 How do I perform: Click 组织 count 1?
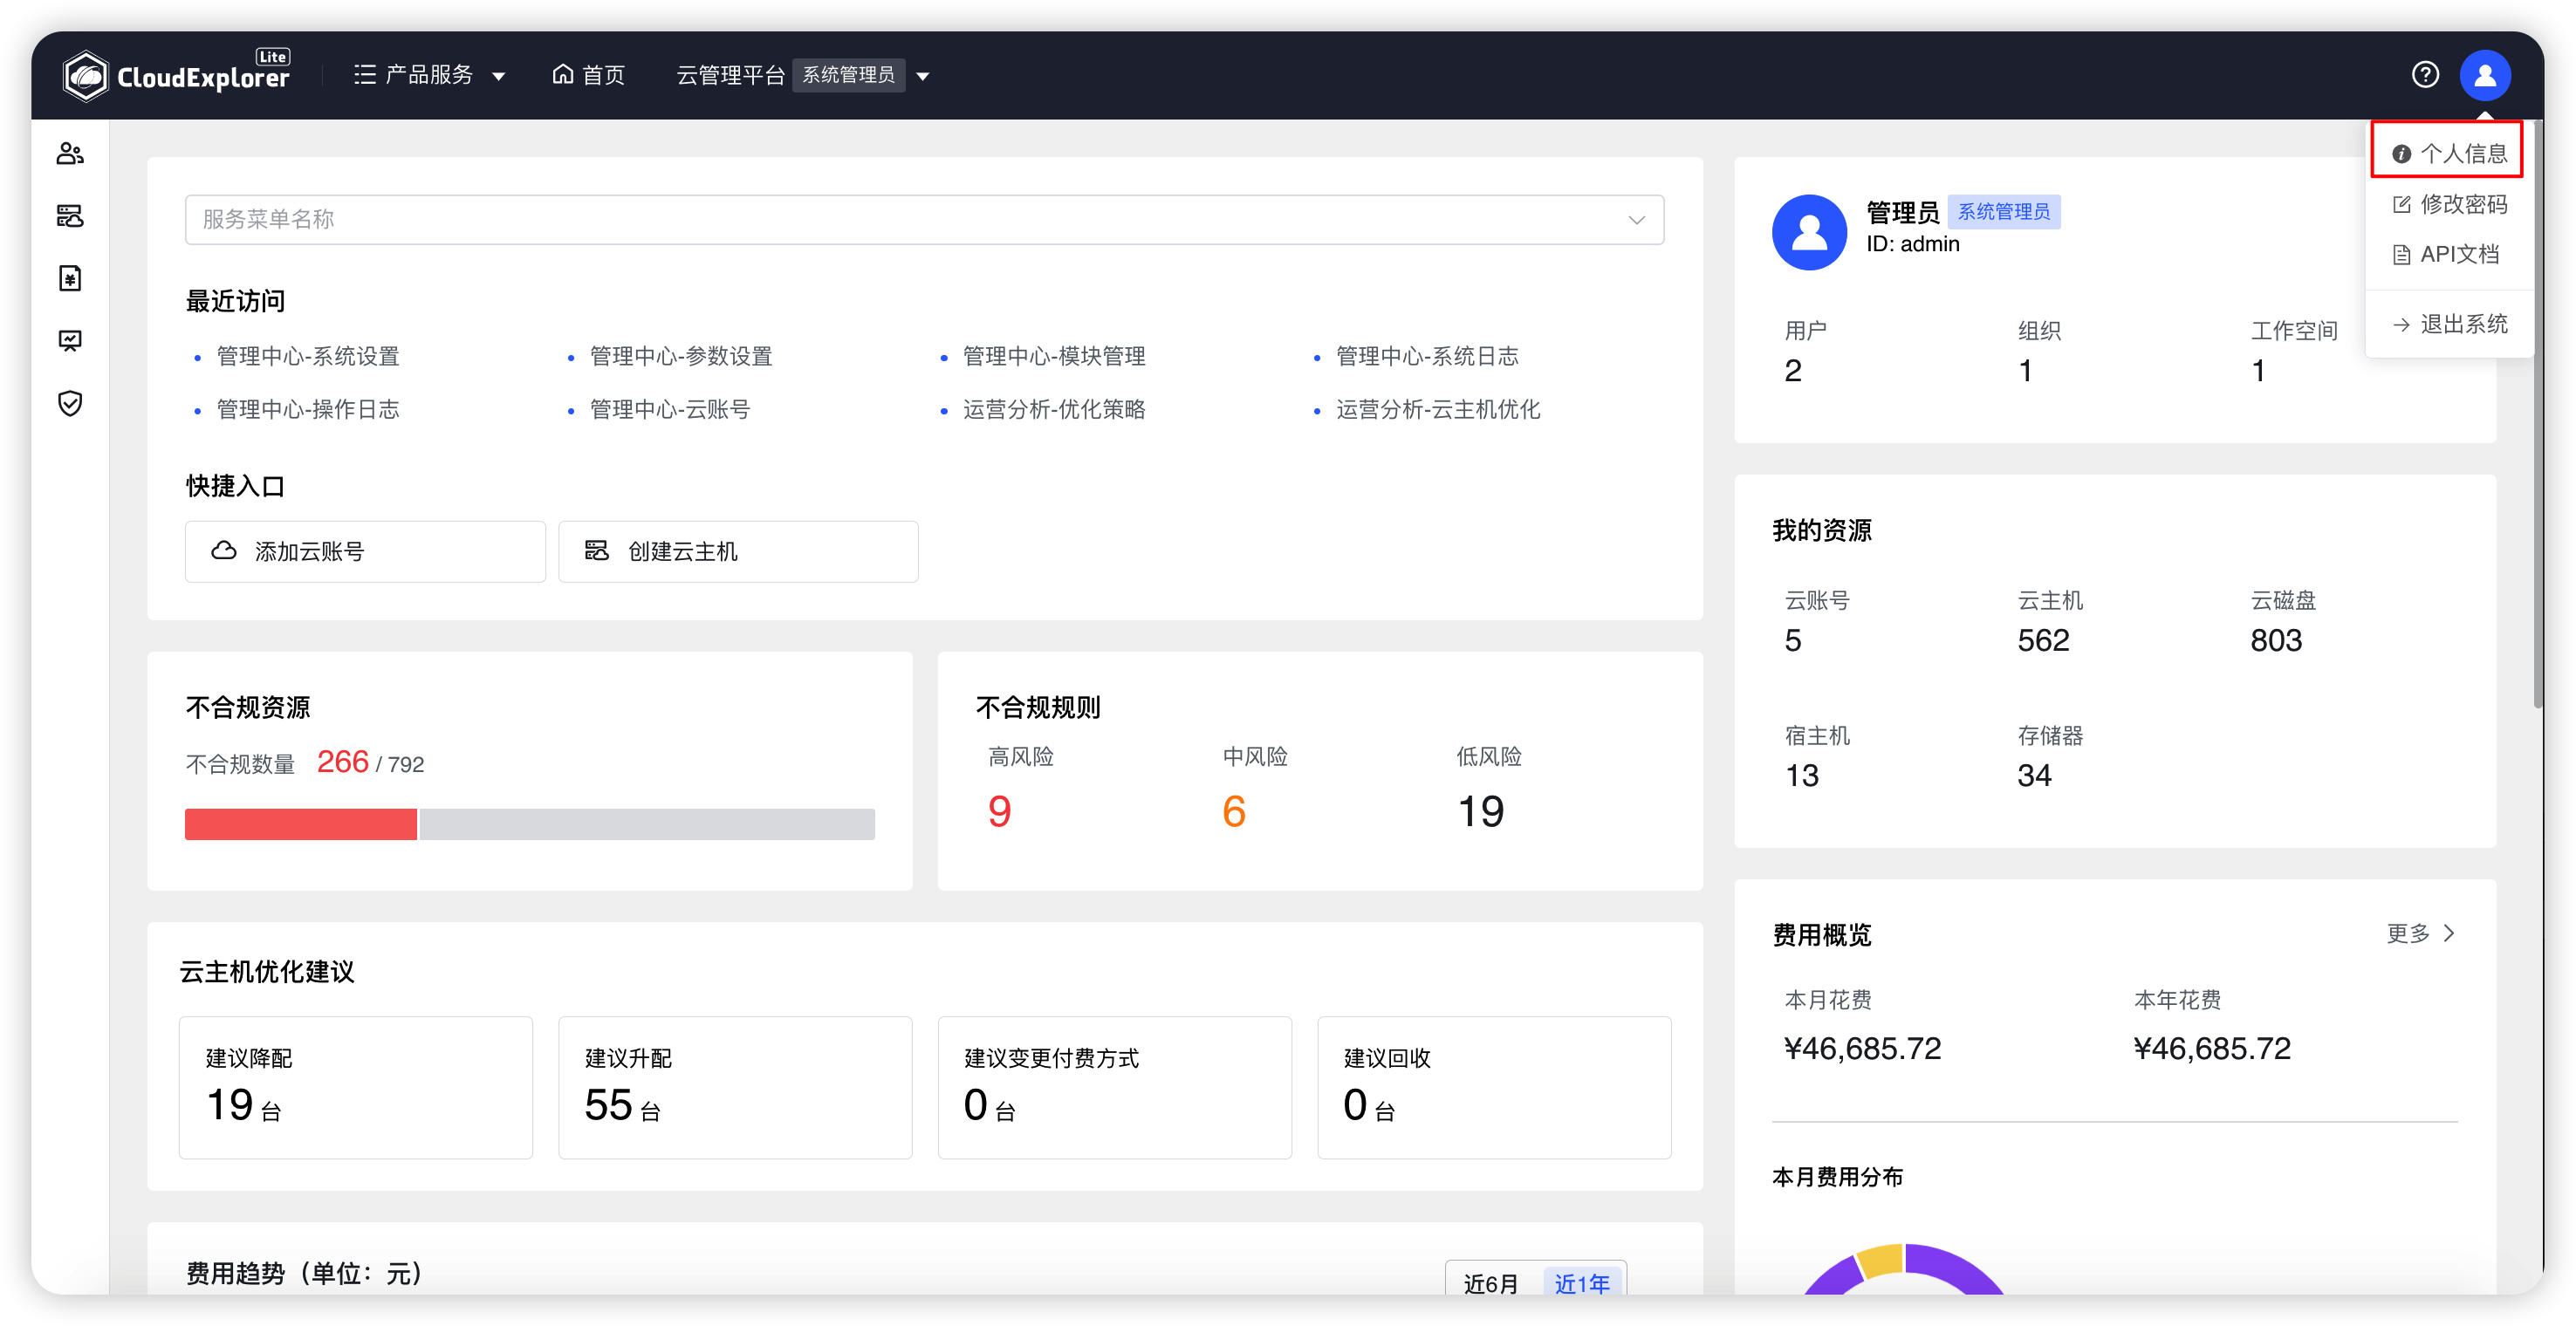click(2025, 371)
